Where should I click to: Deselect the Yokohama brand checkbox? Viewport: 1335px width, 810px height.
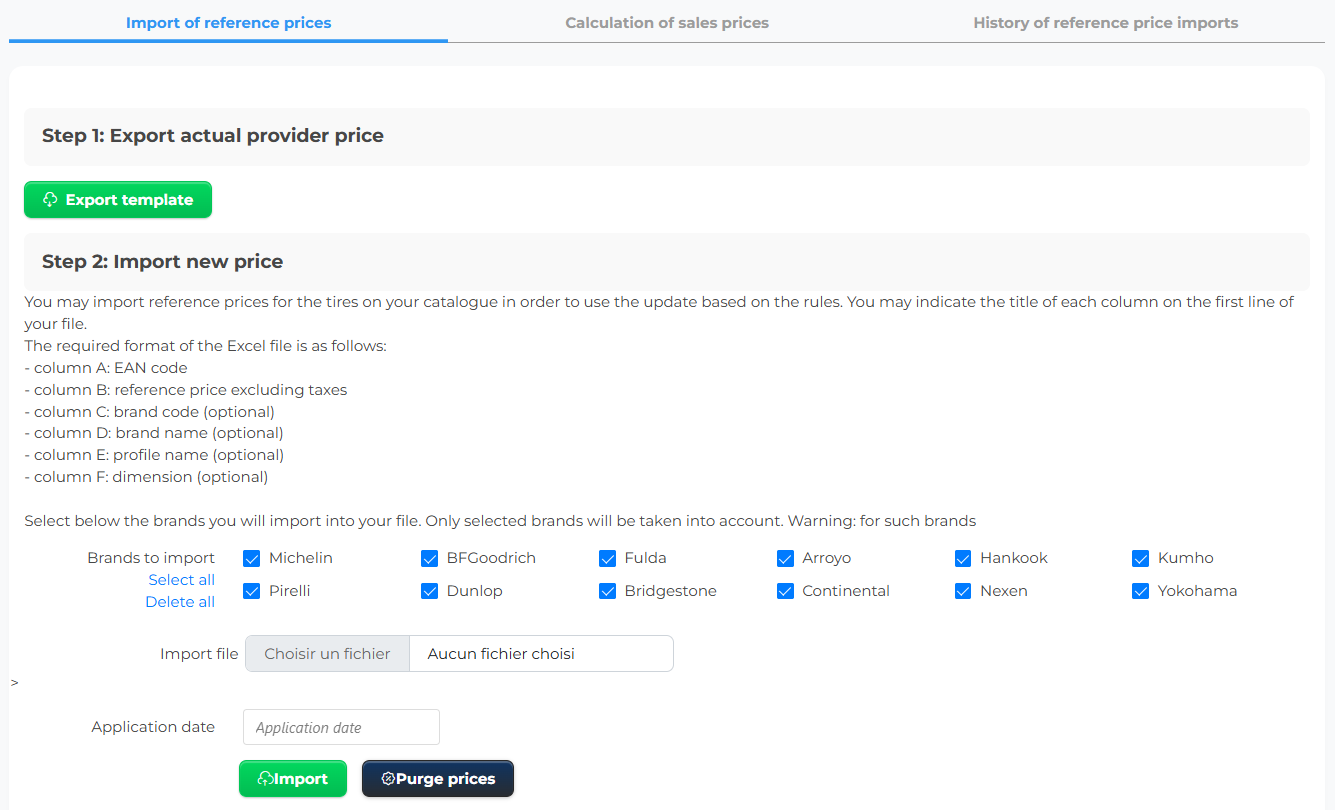(x=1141, y=591)
